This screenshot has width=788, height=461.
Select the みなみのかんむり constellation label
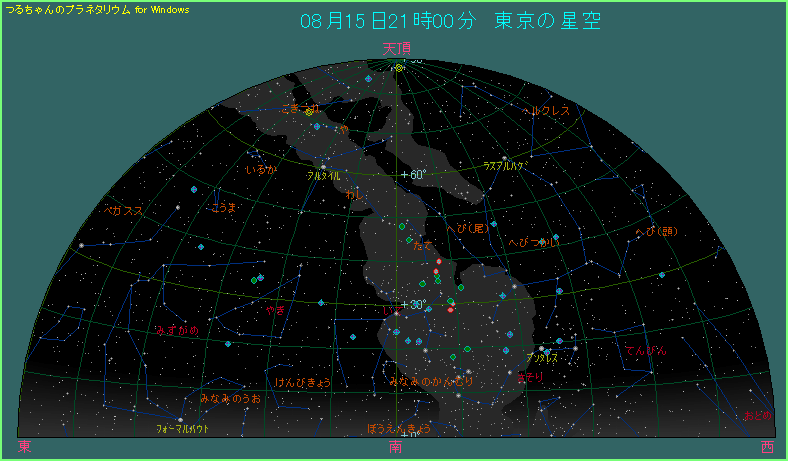(431, 381)
